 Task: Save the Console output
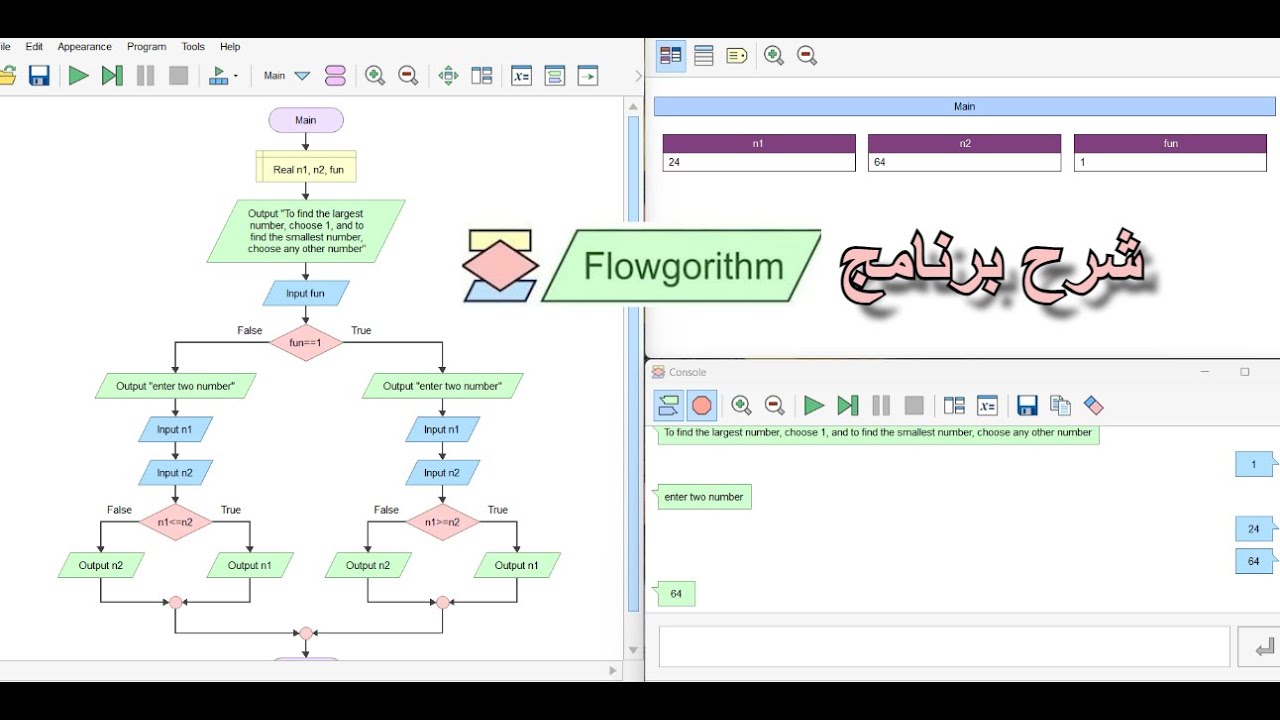[x=1027, y=405]
